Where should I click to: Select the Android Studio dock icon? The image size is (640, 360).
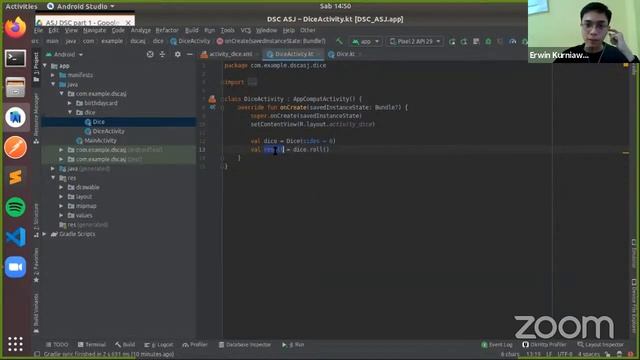coord(16,118)
